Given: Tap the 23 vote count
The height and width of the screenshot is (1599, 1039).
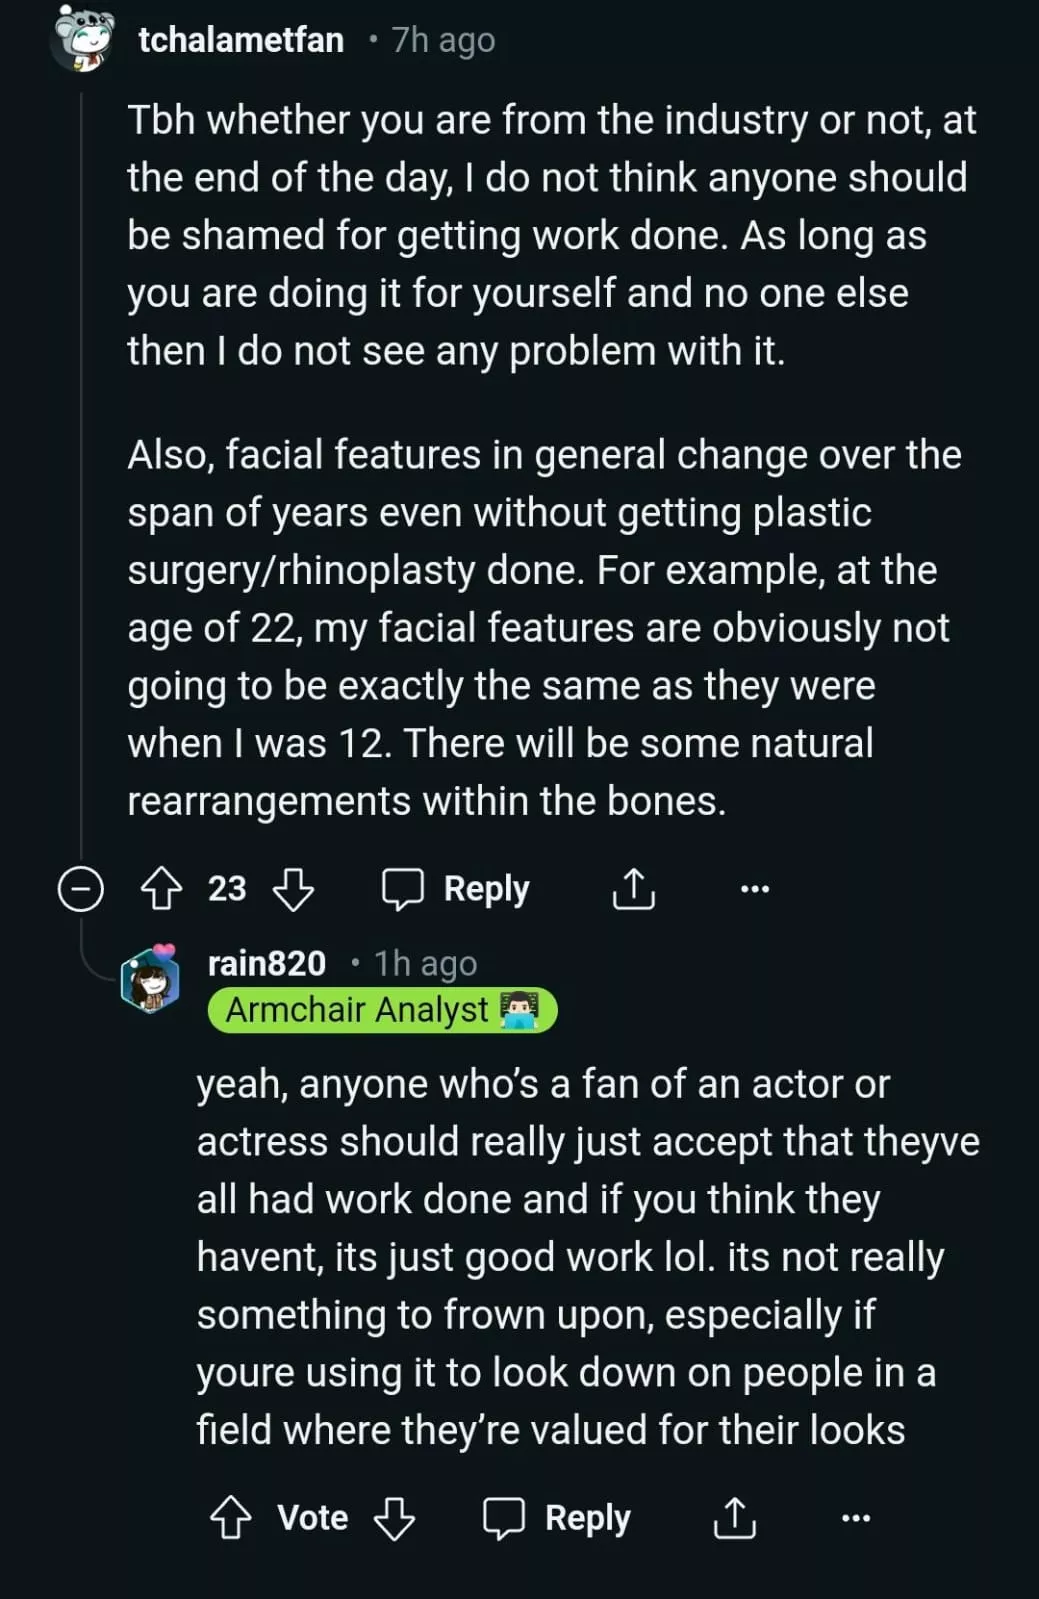Looking at the screenshot, I should click(x=227, y=888).
